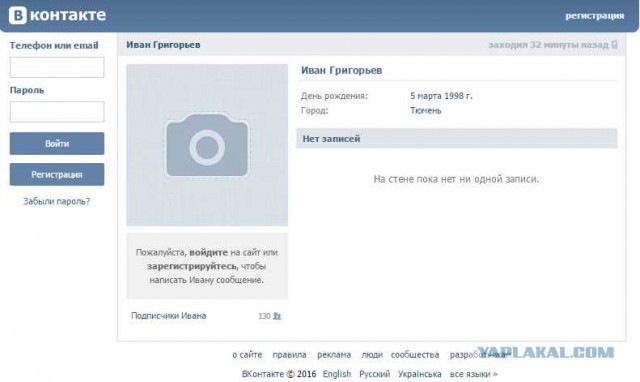Open the регистрация link in the header
This screenshot has width=640, height=382.
click(x=594, y=16)
